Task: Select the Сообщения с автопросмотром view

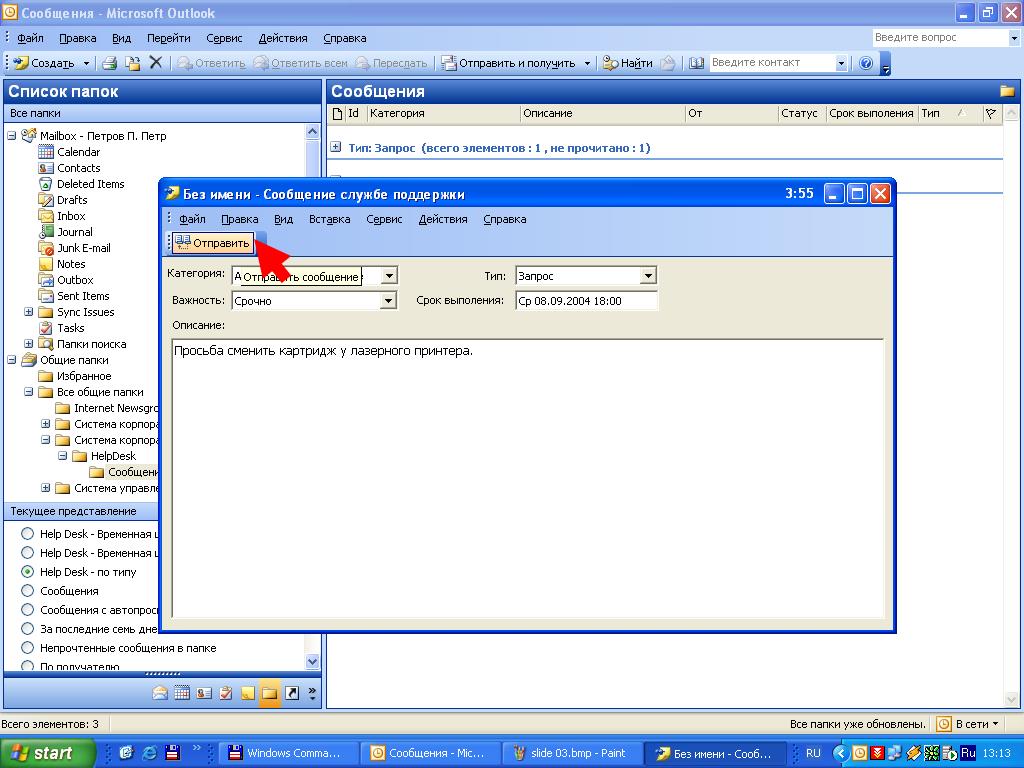Action: (27, 609)
